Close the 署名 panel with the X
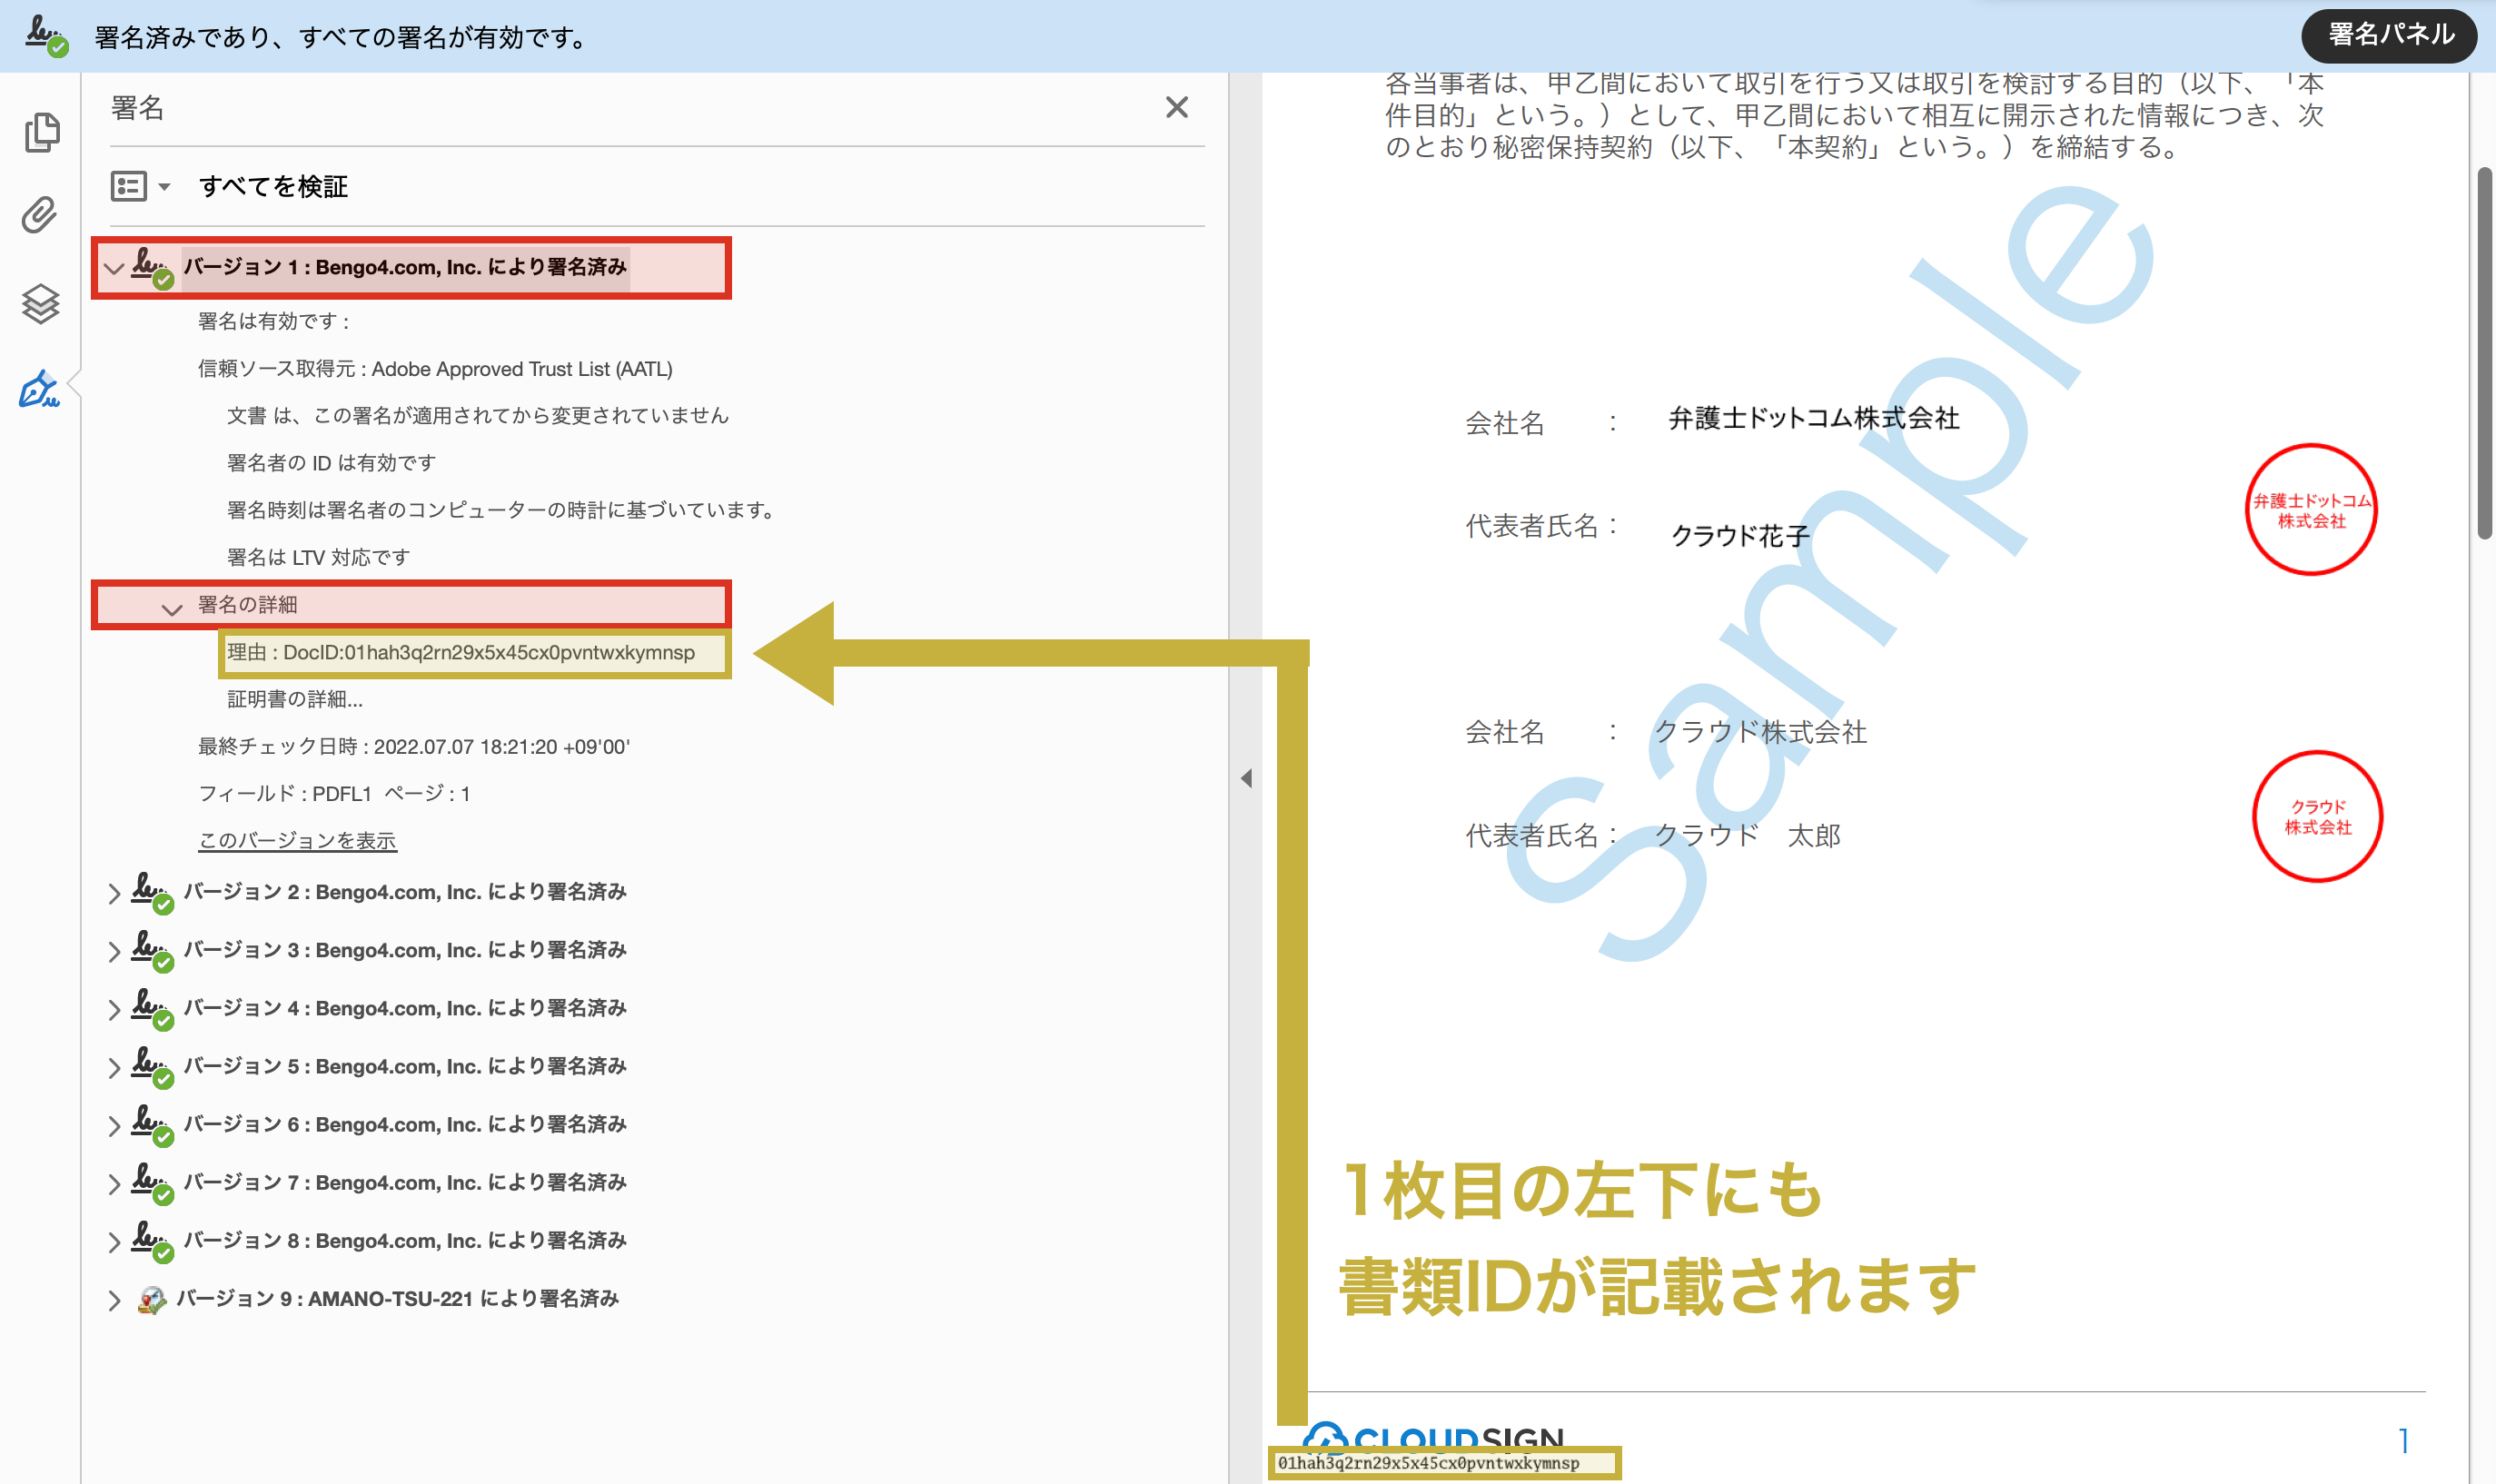Viewport: 2496px width, 1484px height. click(x=1176, y=107)
